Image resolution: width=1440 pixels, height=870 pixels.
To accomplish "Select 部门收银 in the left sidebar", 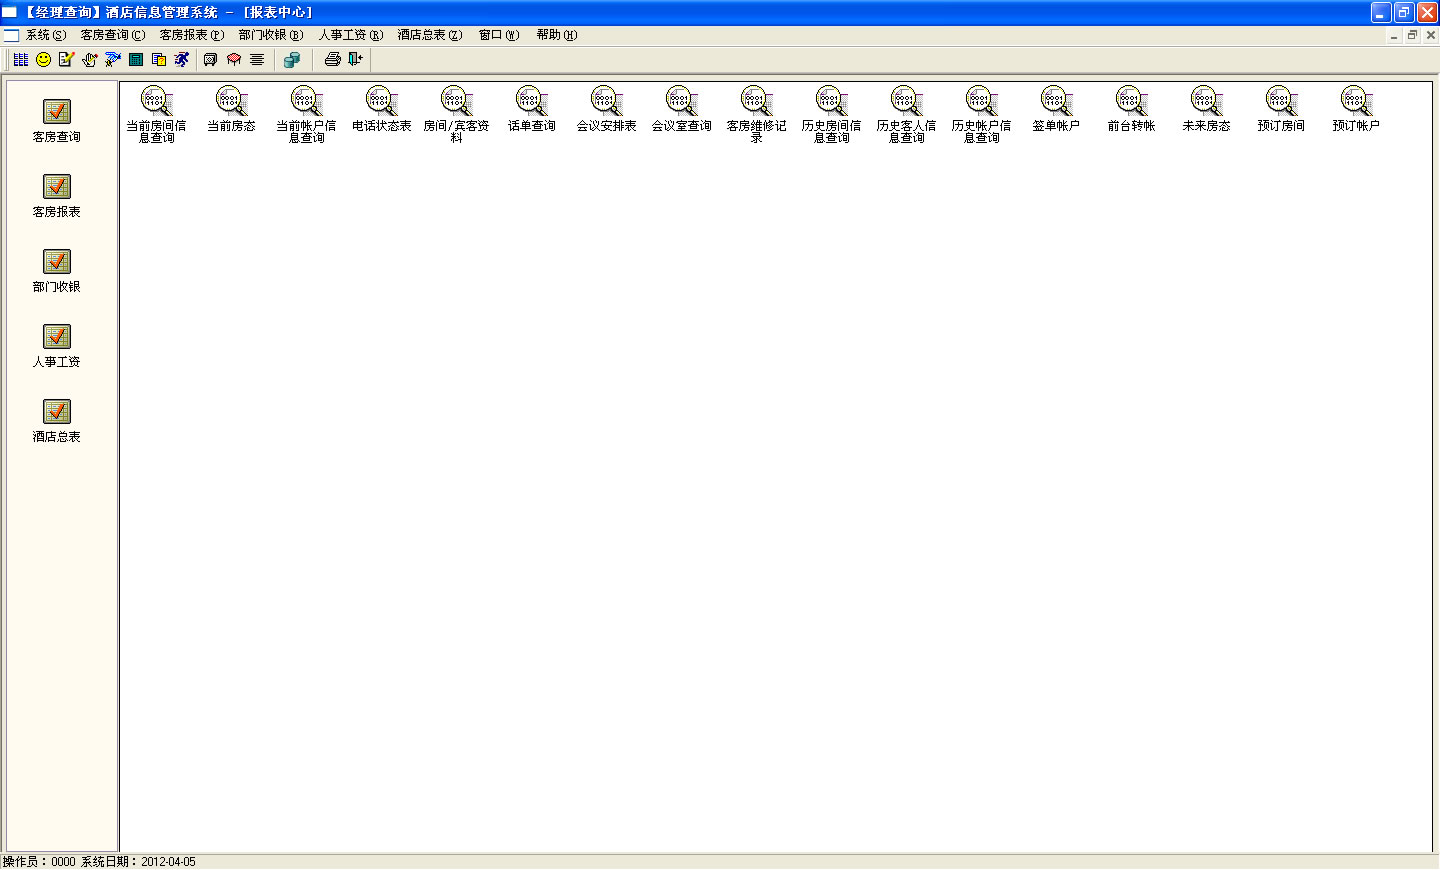I will [x=56, y=270].
